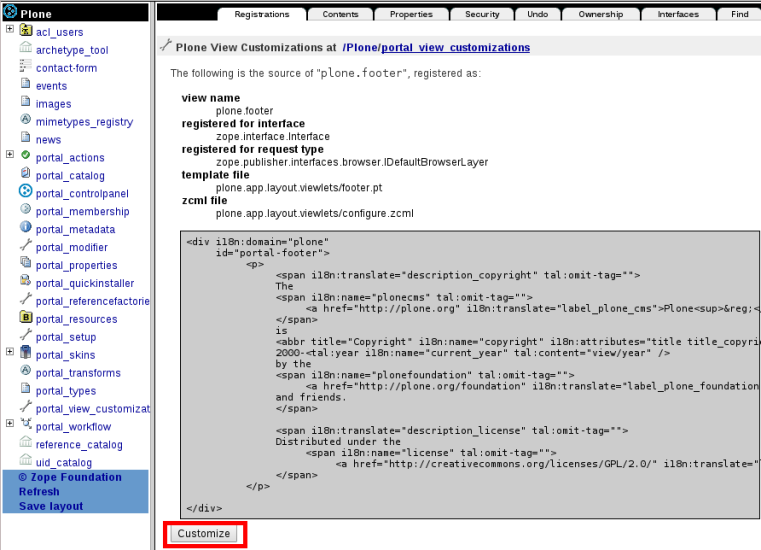The width and height of the screenshot is (761, 550).
Task: Click the Save layout link
Action: point(50,506)
